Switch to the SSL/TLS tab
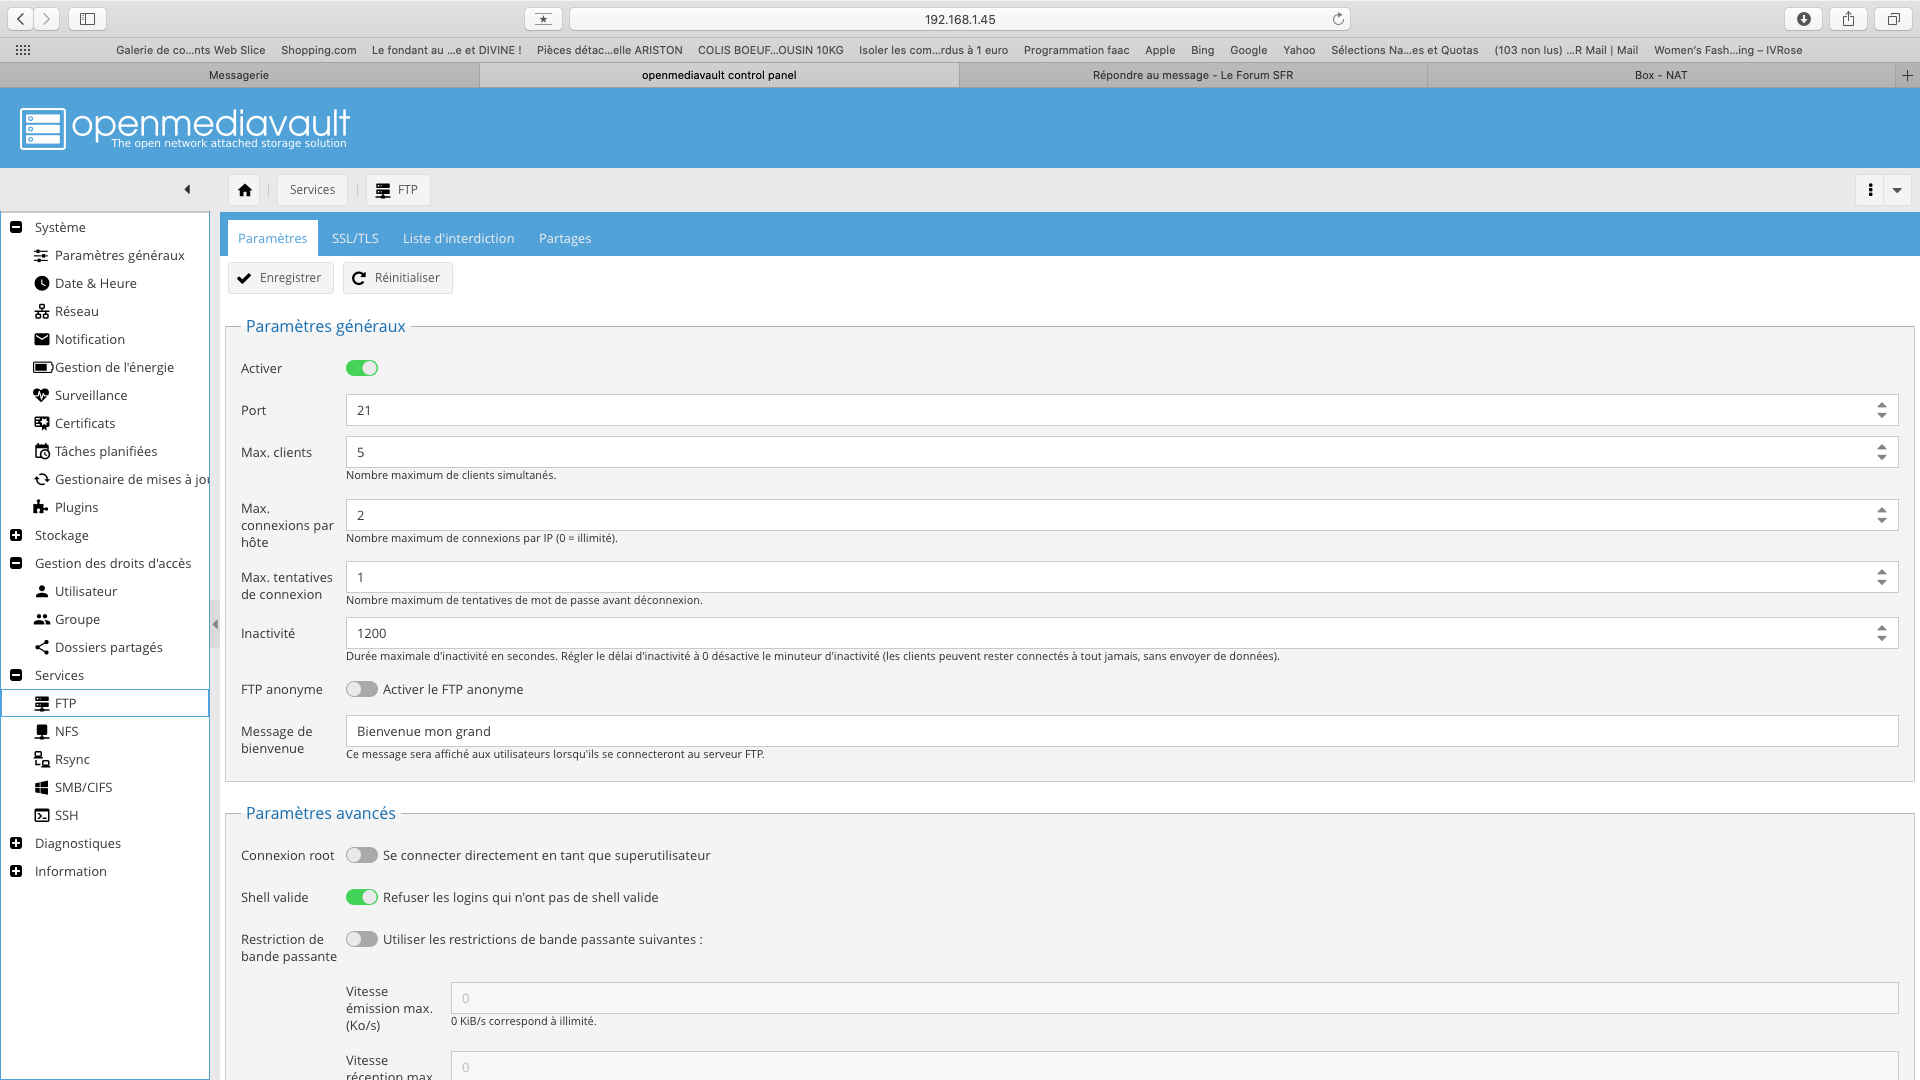The width and height of the screenshot is (1920, 1080). point(355,239)
